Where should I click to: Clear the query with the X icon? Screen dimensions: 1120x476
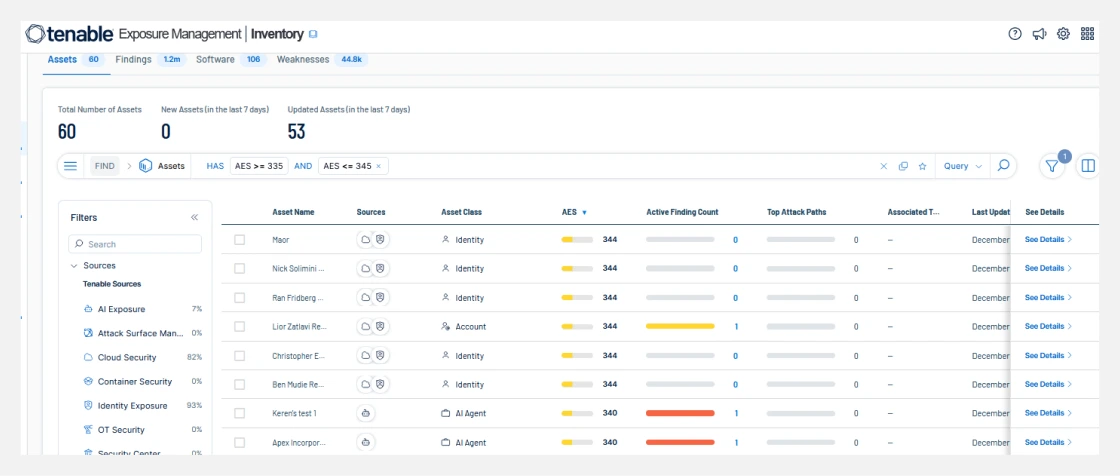(x=884, y=166)
